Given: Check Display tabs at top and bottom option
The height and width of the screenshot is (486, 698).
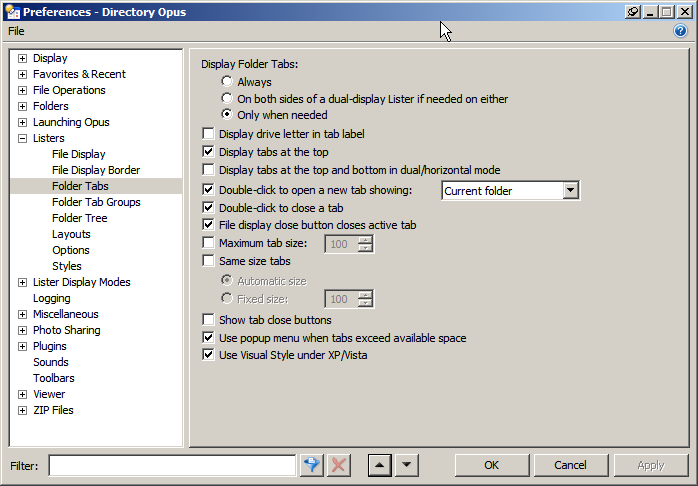Looking at the screenshot, I should (208, 170).
